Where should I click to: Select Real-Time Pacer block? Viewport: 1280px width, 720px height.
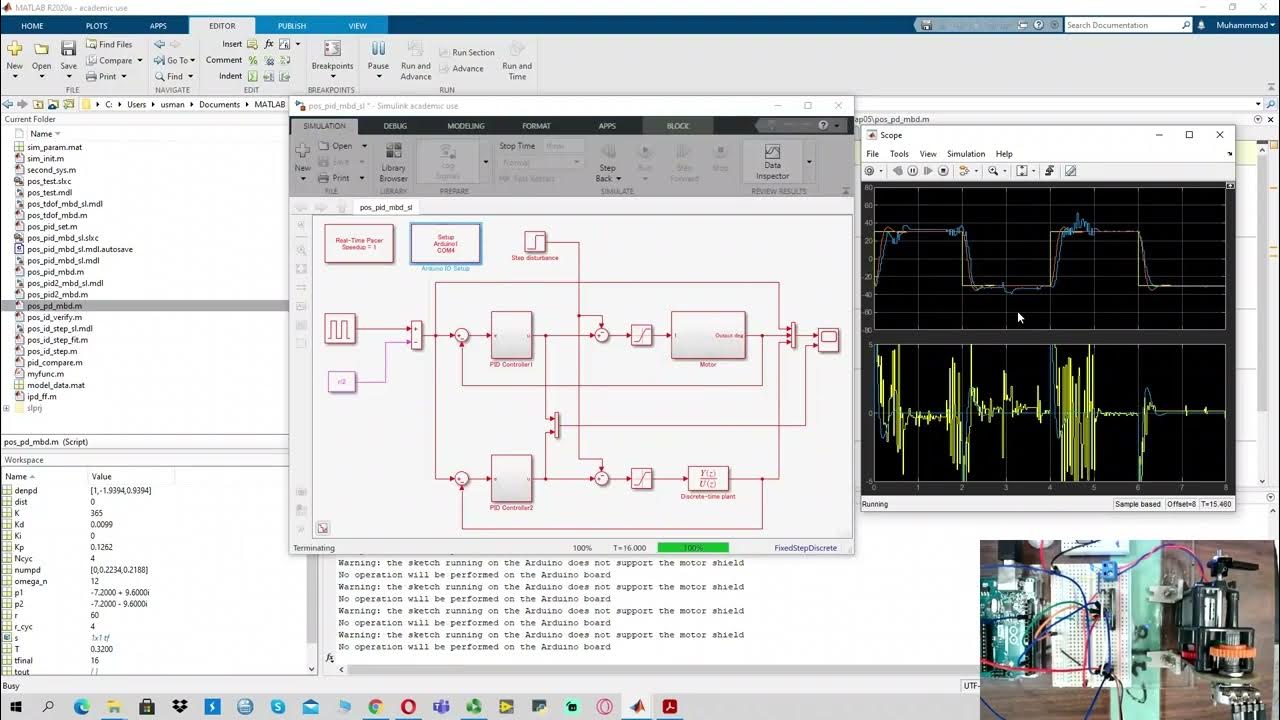[x=359, y=243]
